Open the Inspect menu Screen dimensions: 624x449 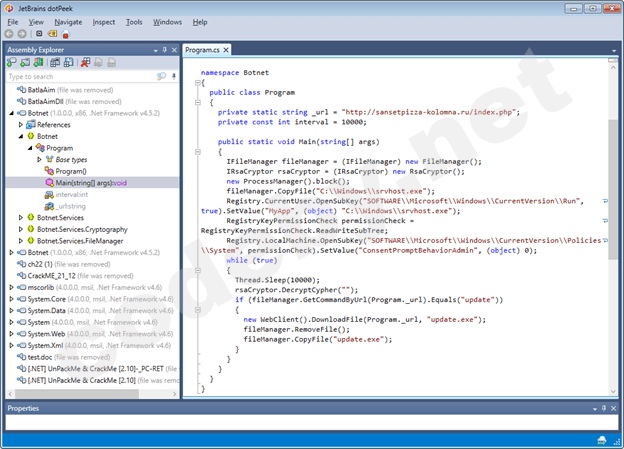tap(103, 22)
